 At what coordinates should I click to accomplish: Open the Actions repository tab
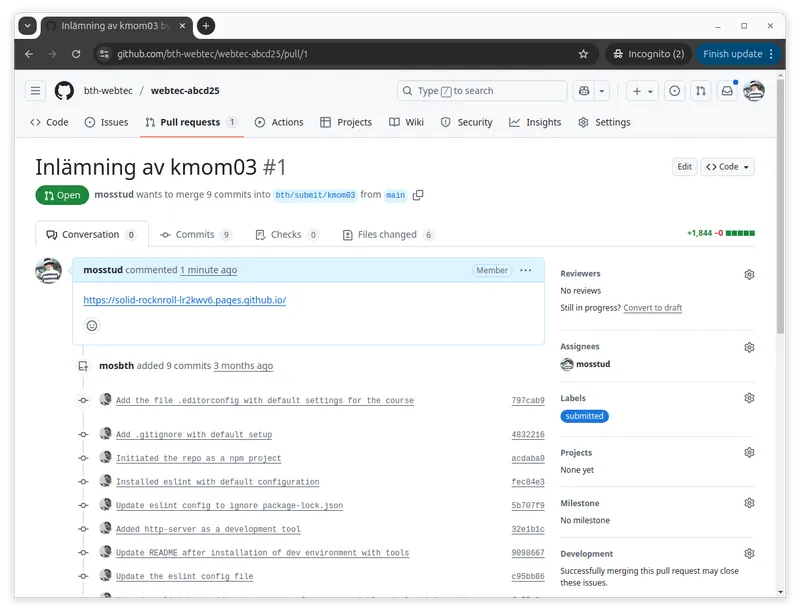(279, 122)
